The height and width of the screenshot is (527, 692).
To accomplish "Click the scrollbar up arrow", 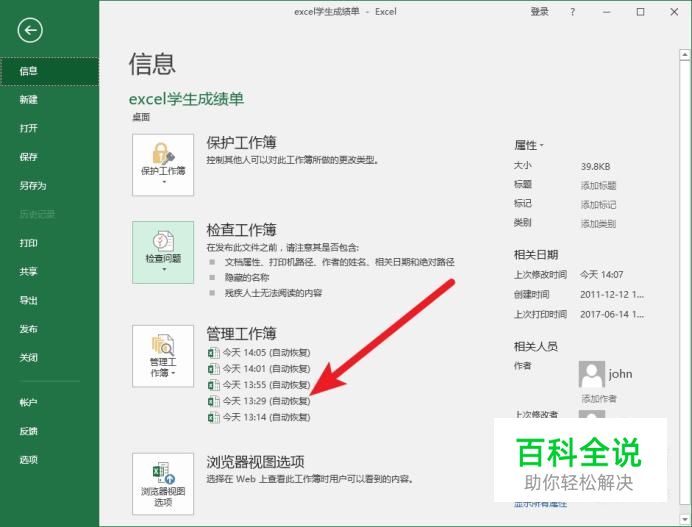I will click(684, 55).
